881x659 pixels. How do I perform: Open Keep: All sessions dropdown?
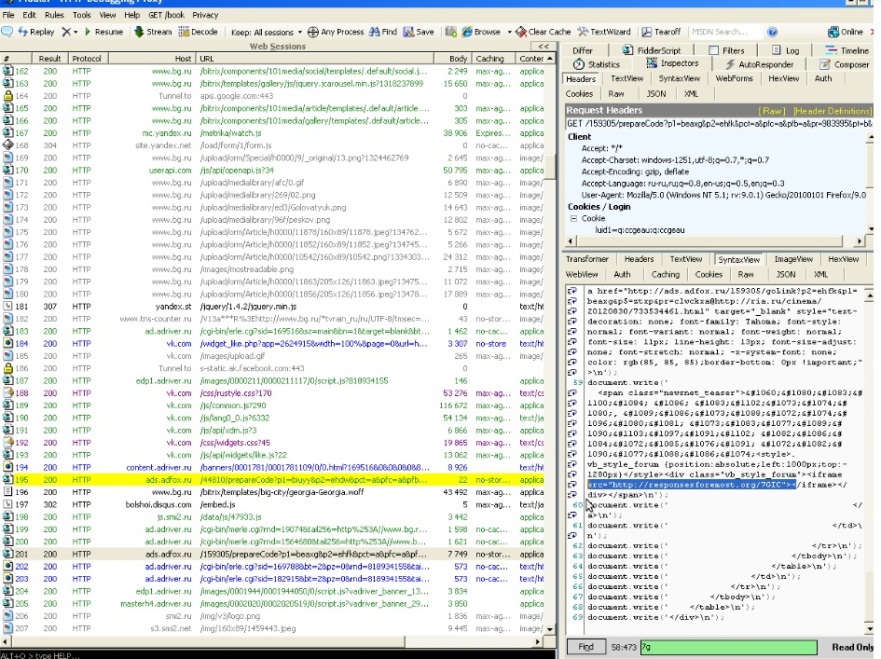tap(264, 32)
